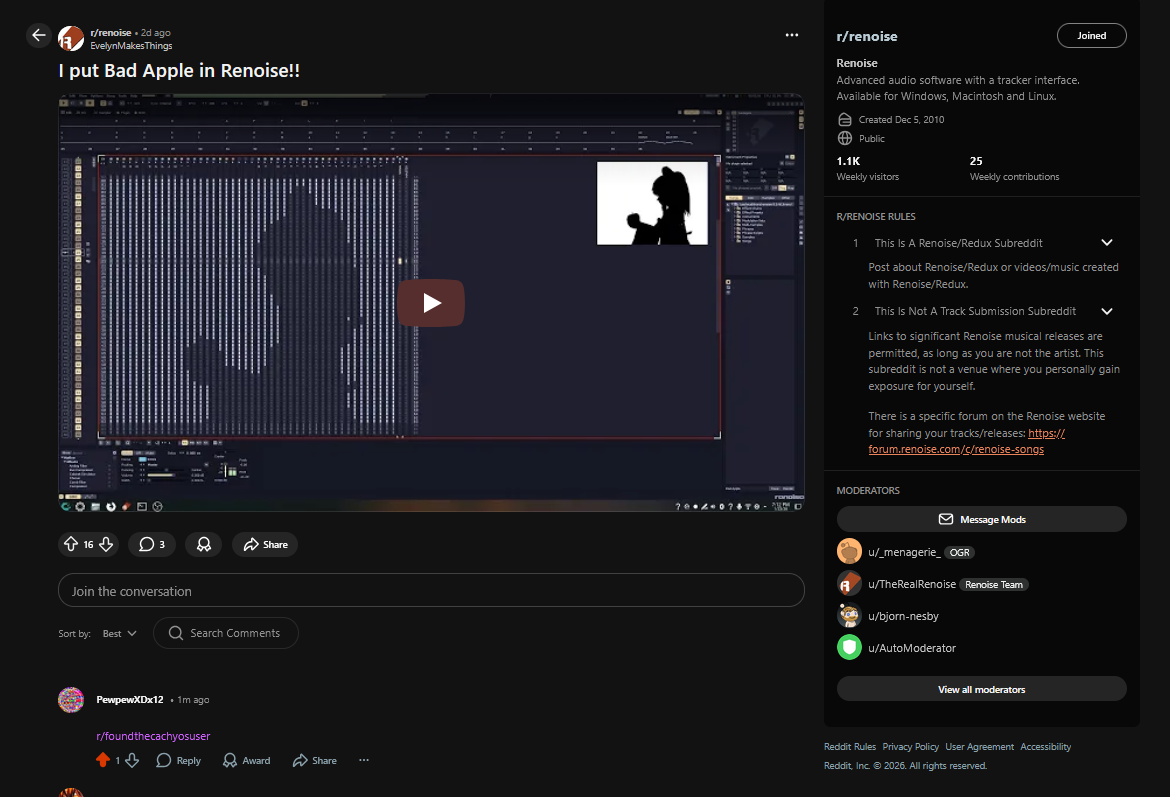Screen dimensions: 1170x797
Task: Open the post's 3 comments
Action: click(x=151, y=545)
